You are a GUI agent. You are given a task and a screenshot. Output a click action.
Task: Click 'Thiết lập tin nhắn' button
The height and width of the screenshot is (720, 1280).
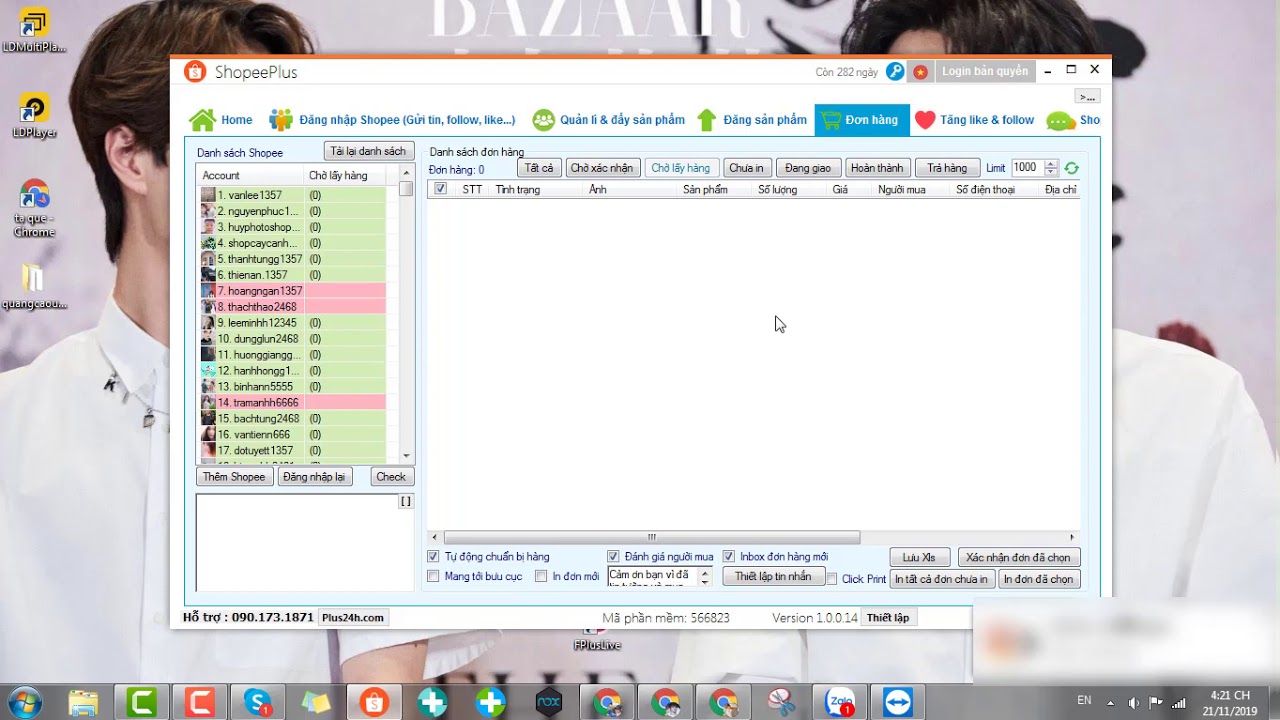pos(773,576)
